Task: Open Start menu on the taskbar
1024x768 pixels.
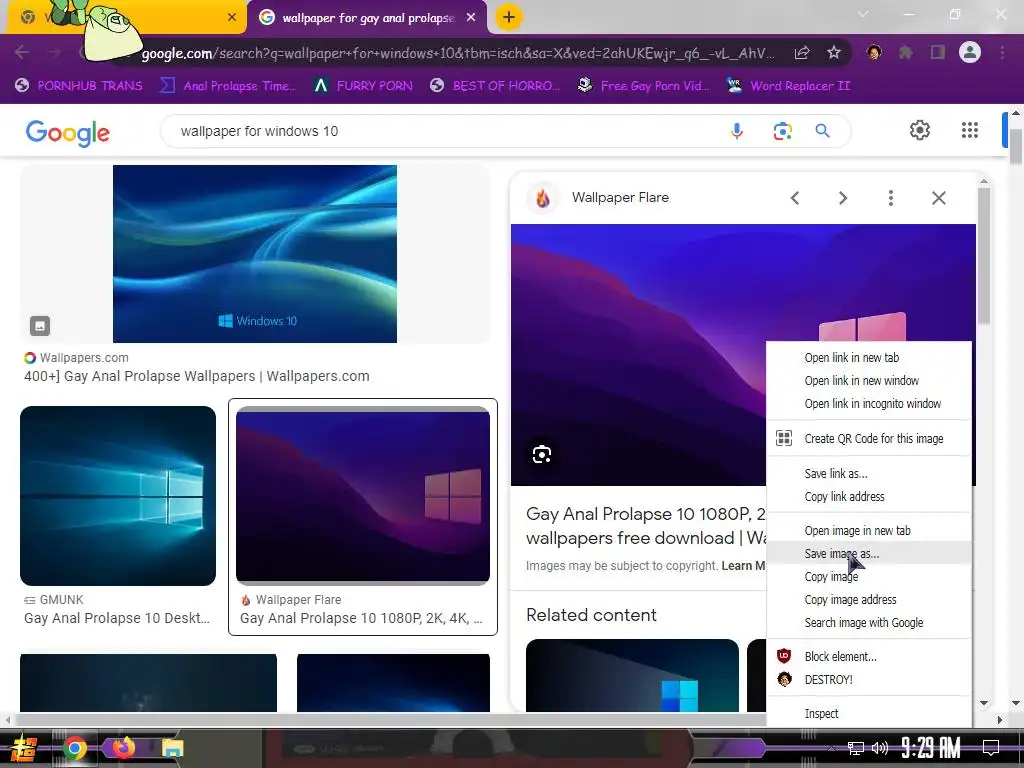Action: (x=24, y=748)
